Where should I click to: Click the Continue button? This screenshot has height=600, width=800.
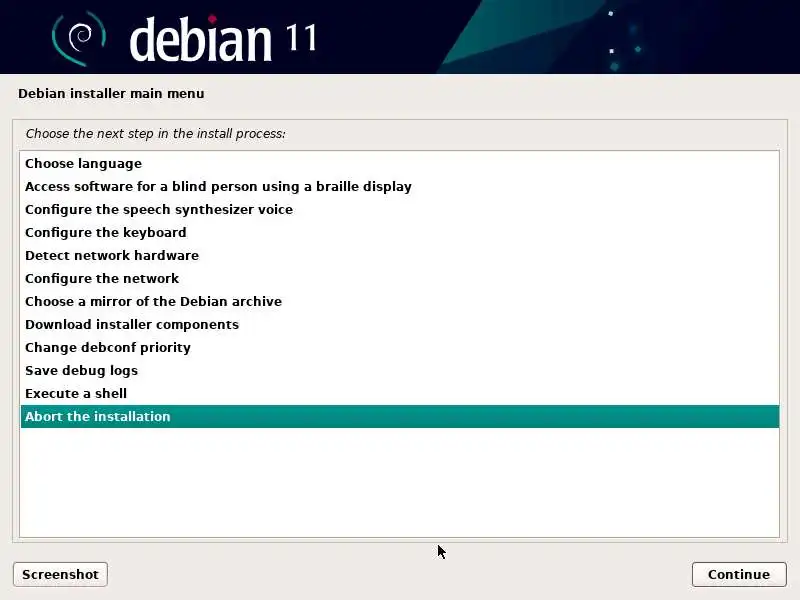click(x=739, y=574)
